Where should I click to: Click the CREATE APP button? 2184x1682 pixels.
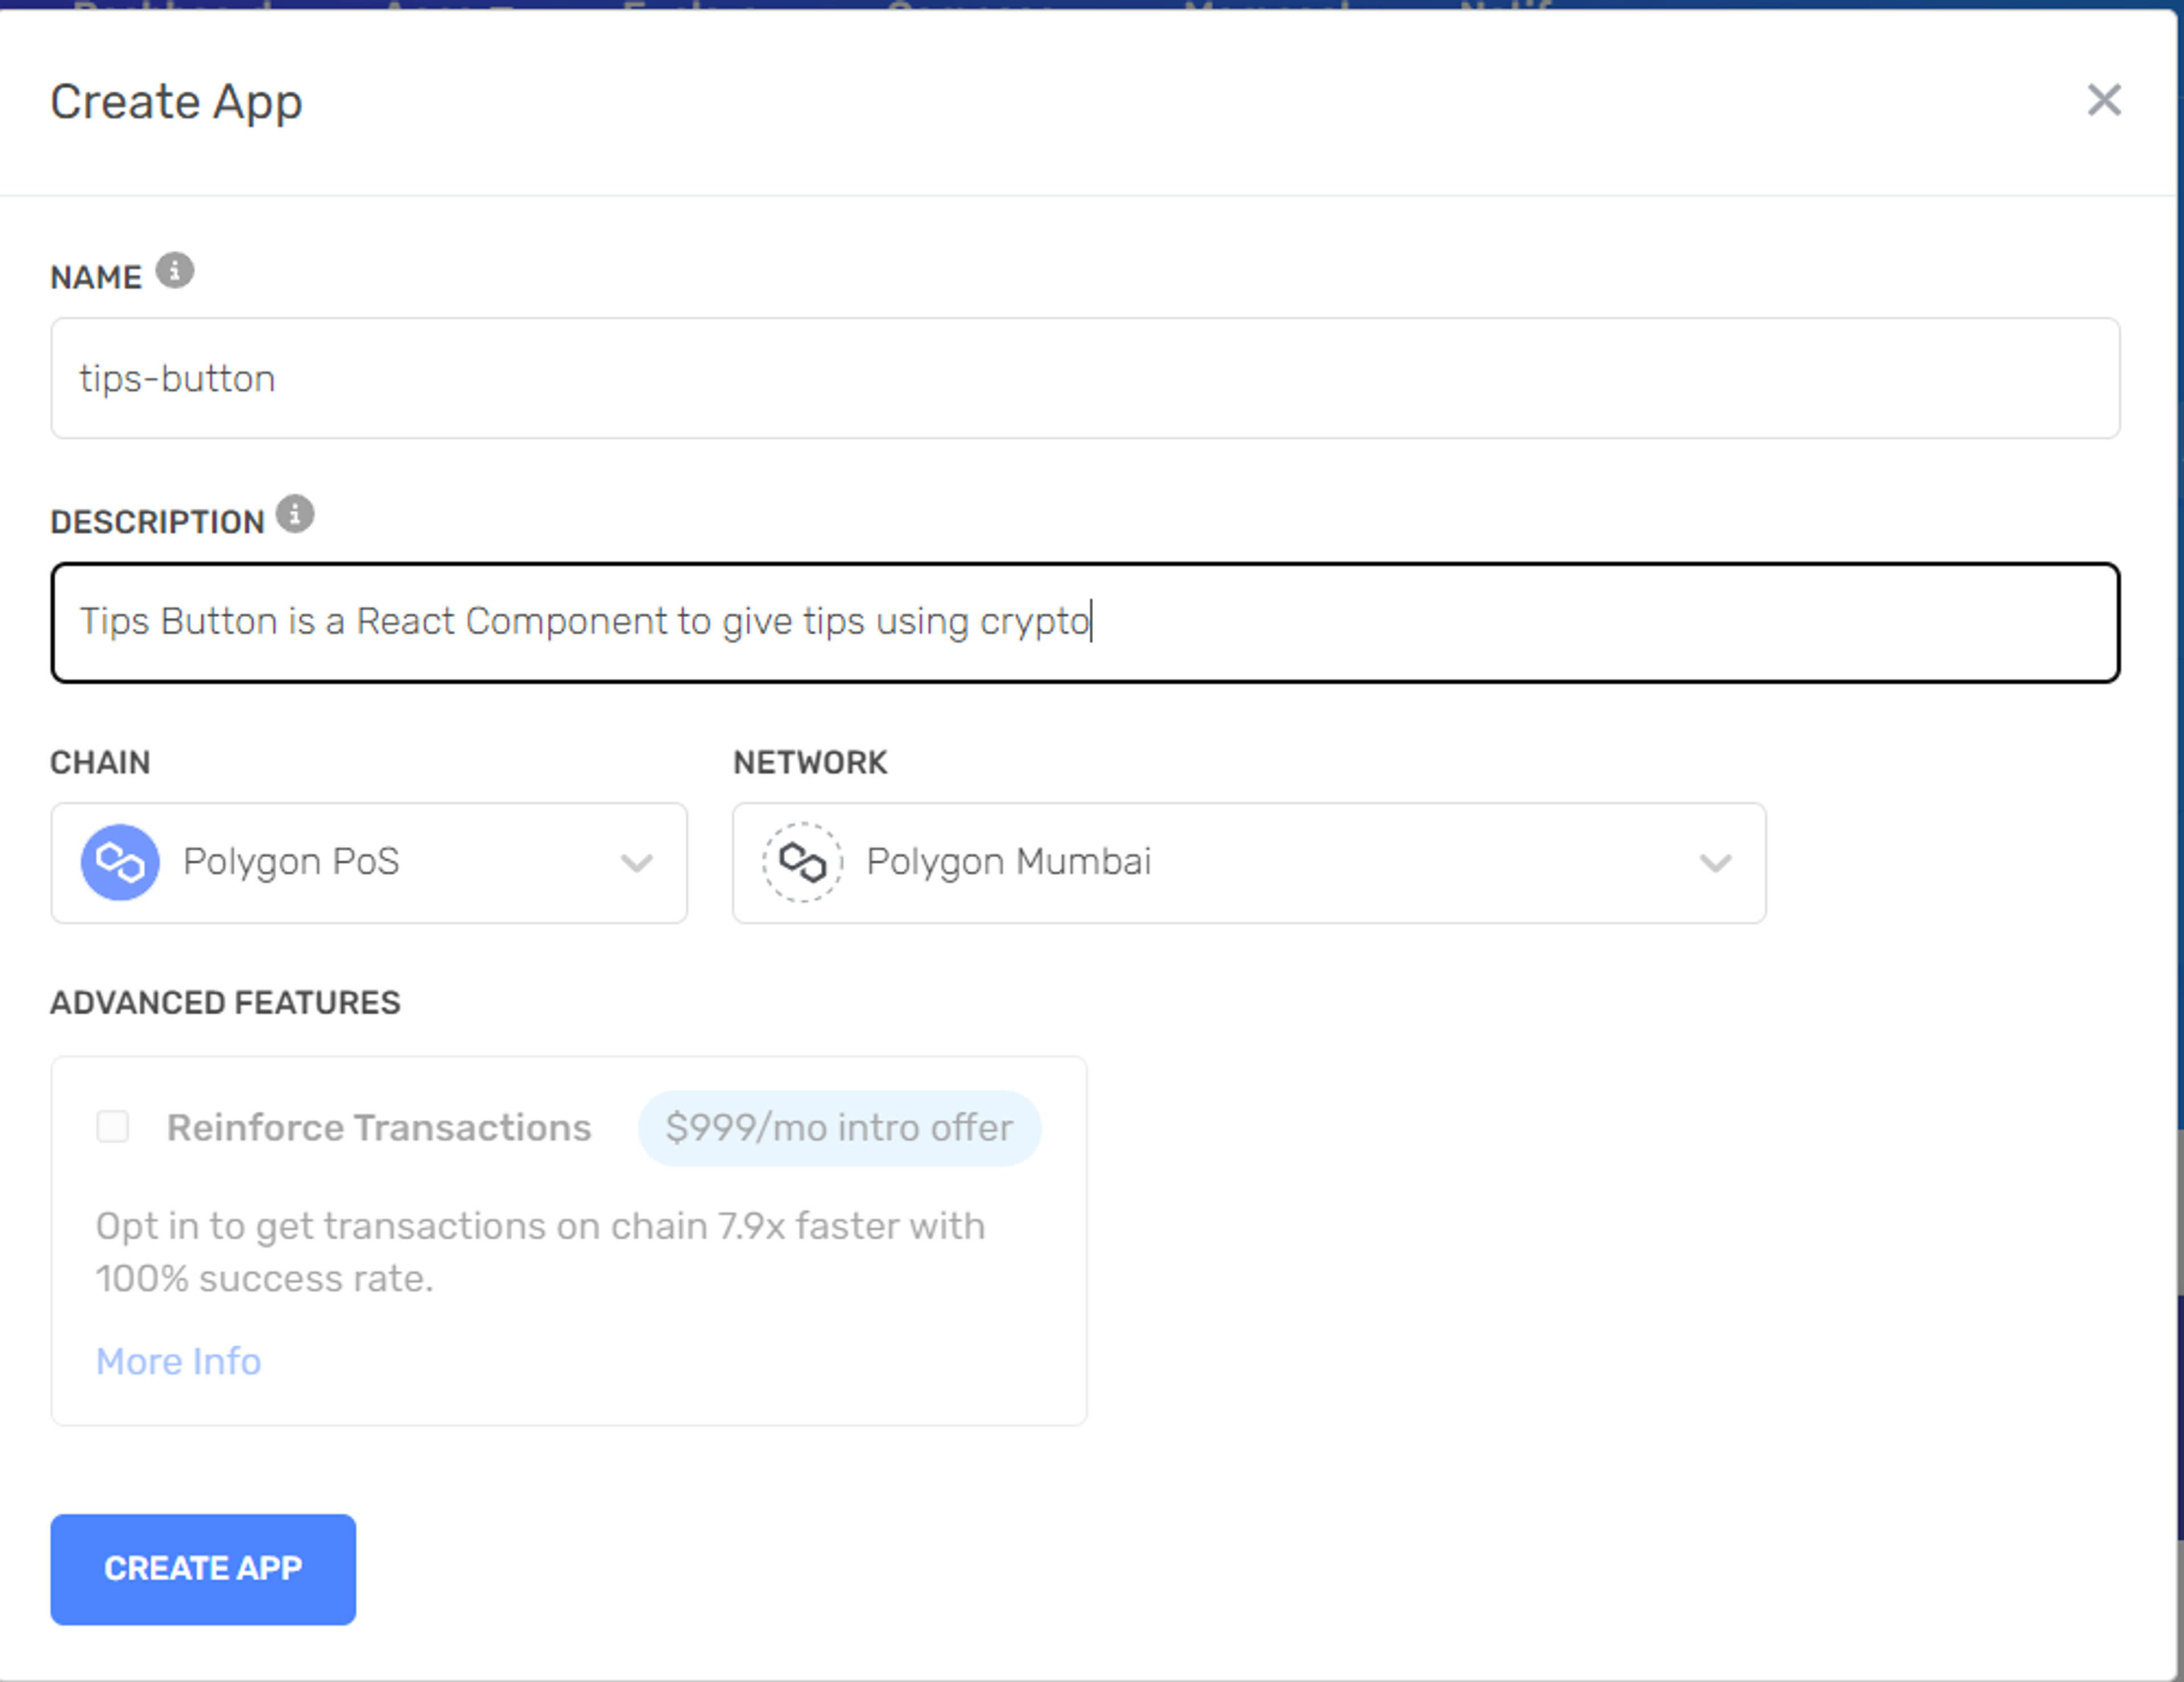(203, 1569)
